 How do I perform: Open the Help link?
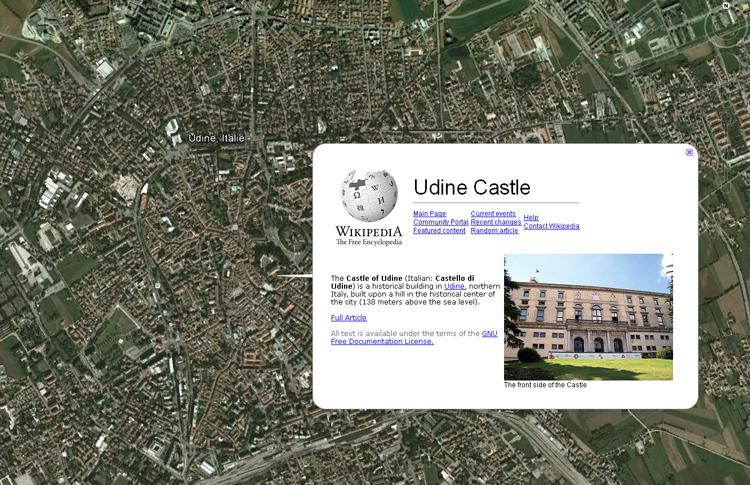pyautogui.click(x=531, y=218)
